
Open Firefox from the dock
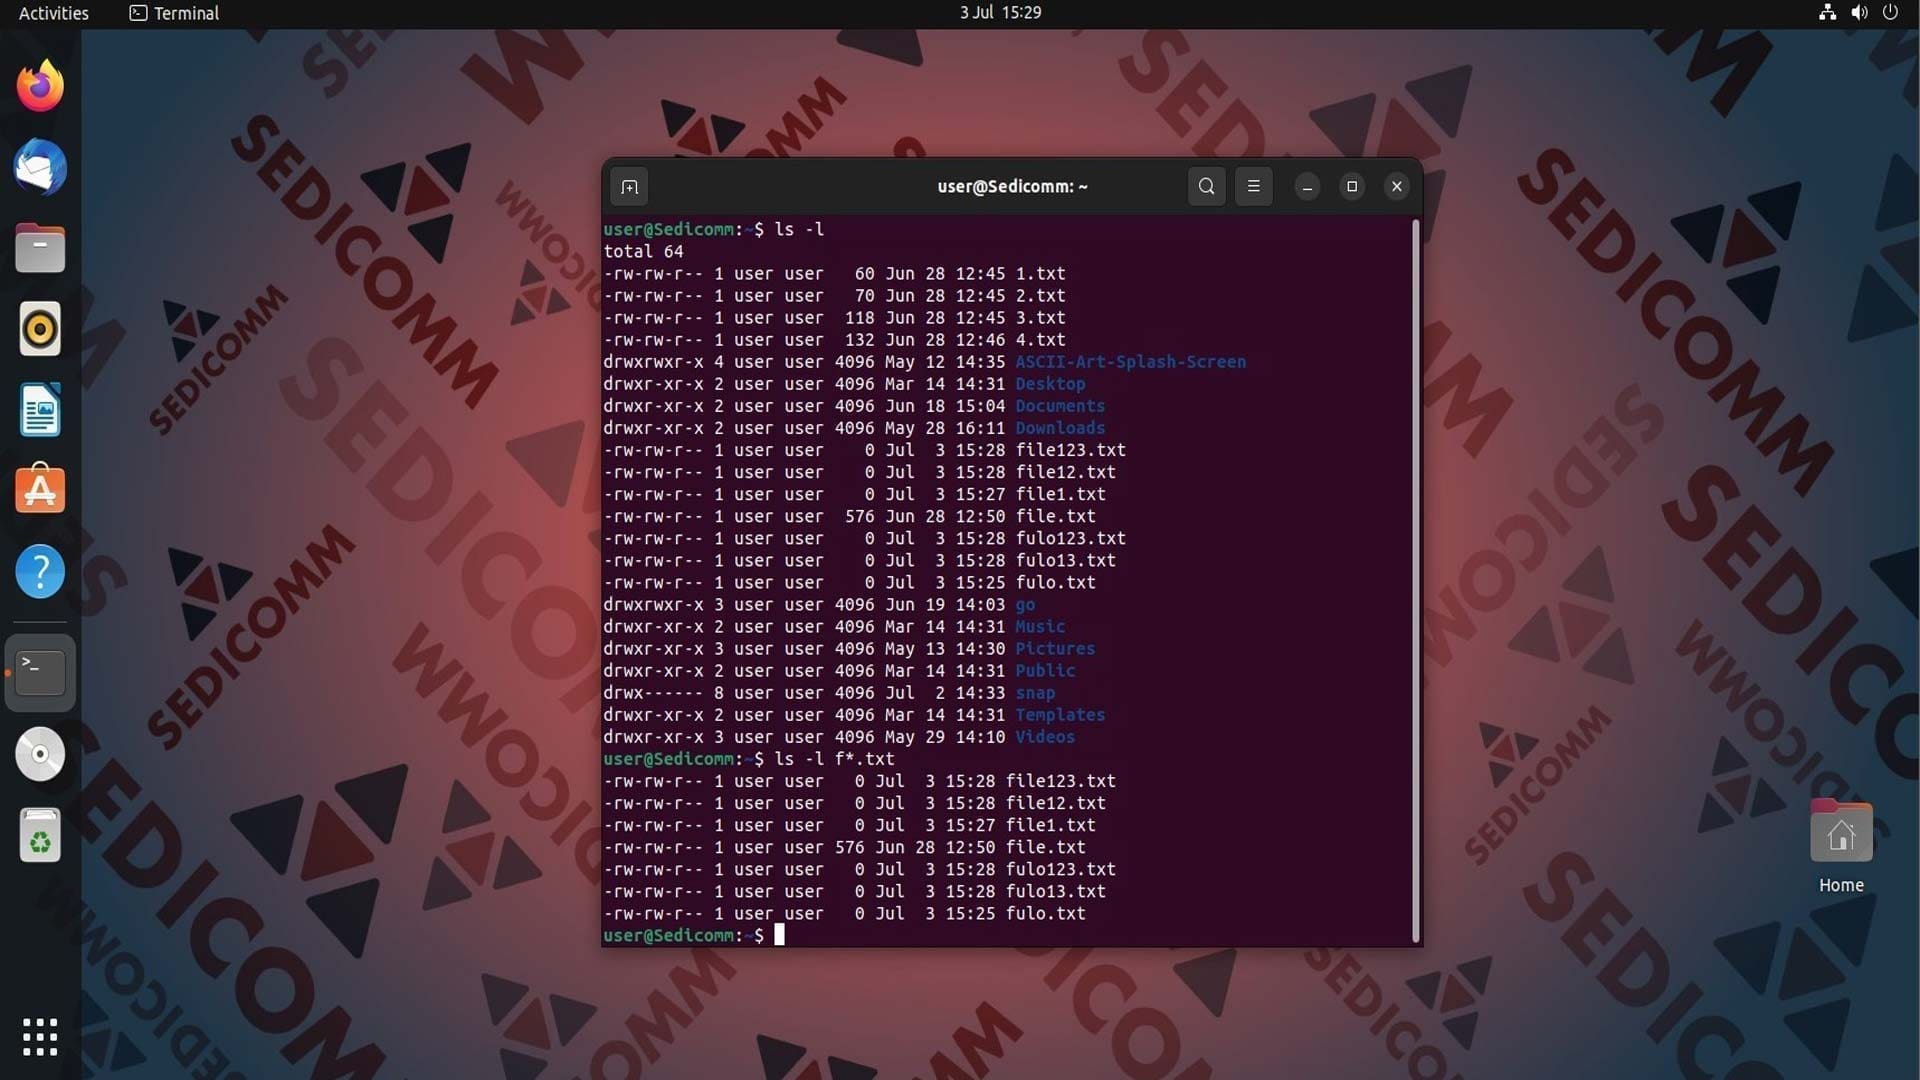[40, 86]
